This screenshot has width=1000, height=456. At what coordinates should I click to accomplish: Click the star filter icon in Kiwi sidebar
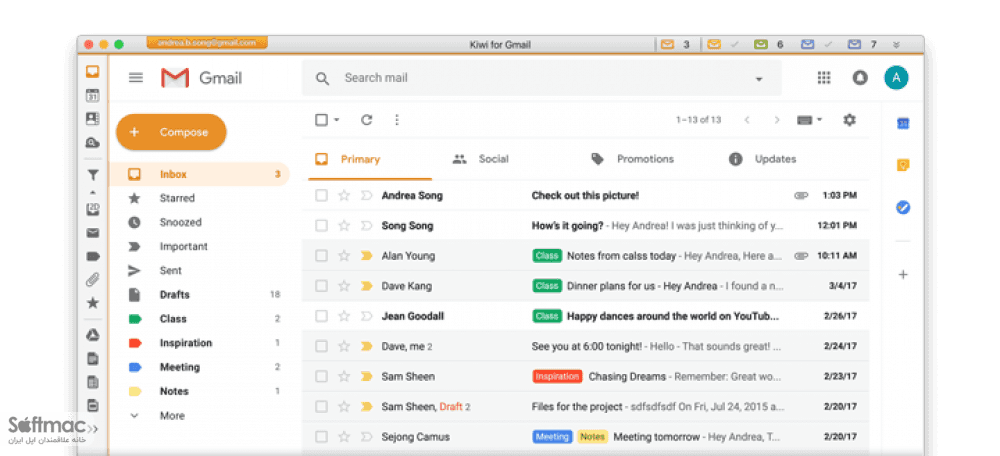click(92, 303)
